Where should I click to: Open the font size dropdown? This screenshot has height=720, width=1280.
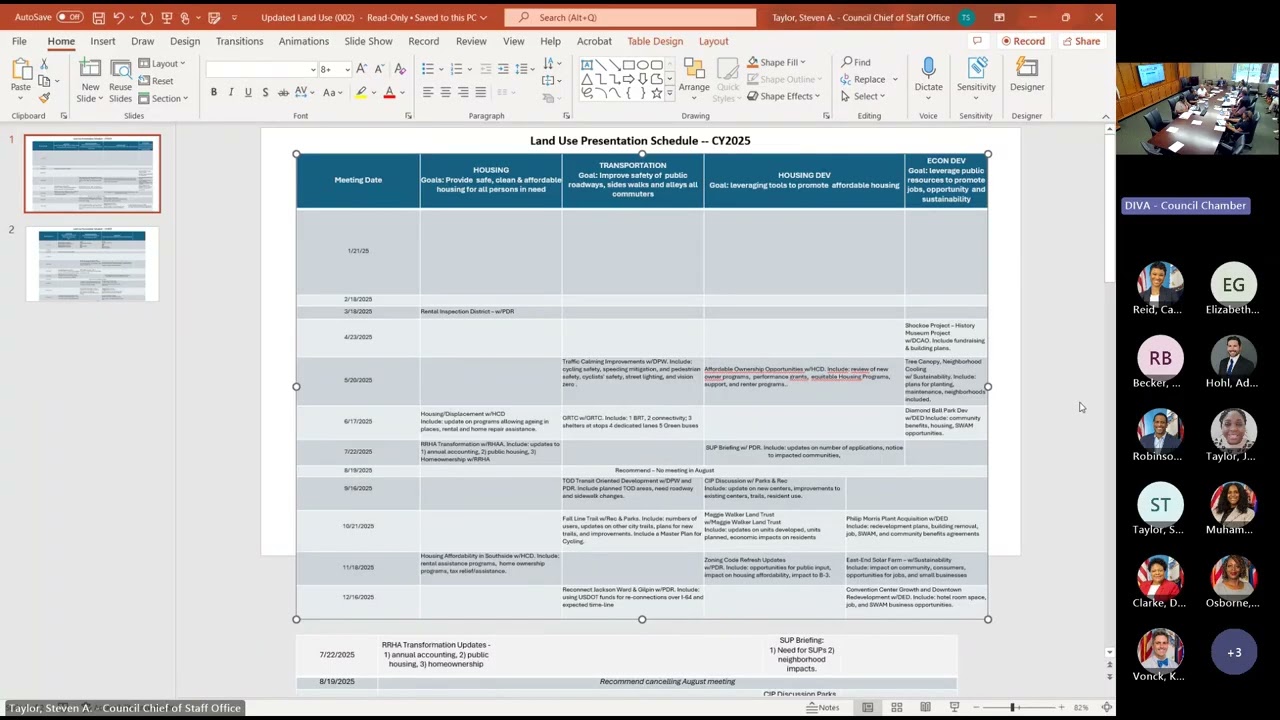347,69
